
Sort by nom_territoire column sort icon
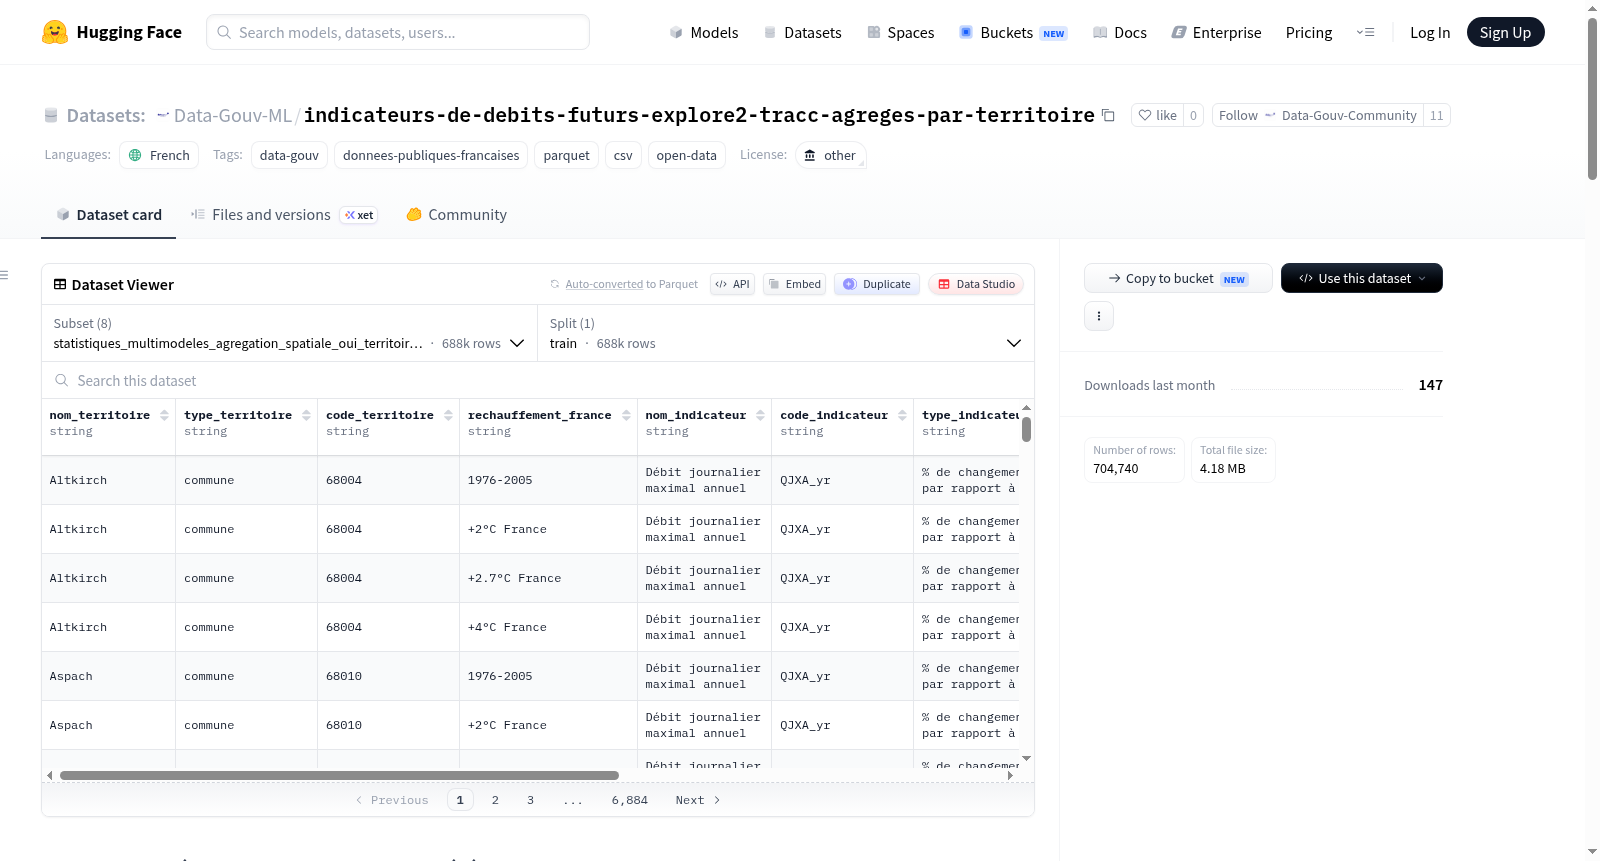[164, 415]
